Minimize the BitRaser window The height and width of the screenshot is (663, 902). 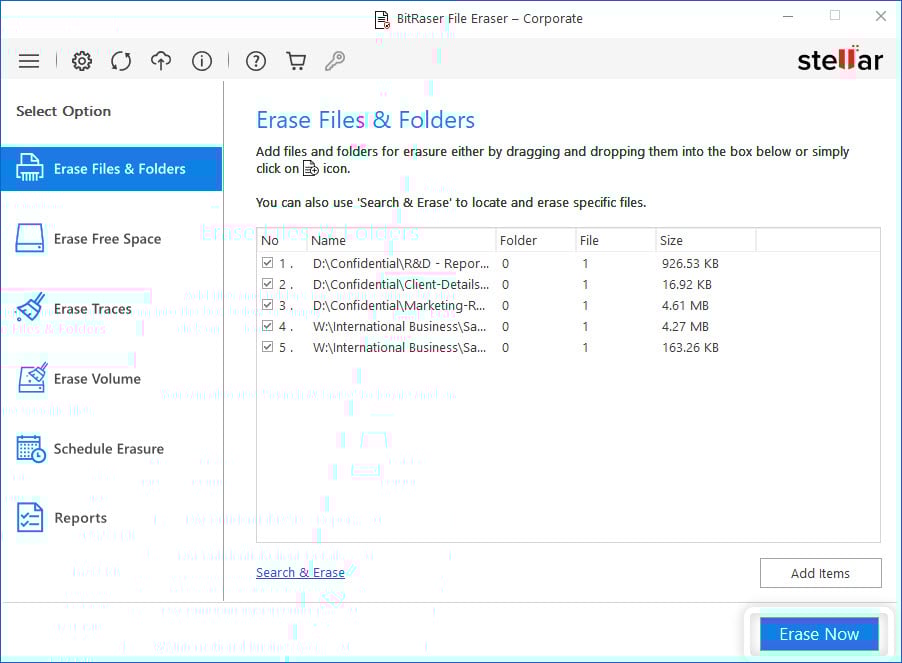coord(788,16)
